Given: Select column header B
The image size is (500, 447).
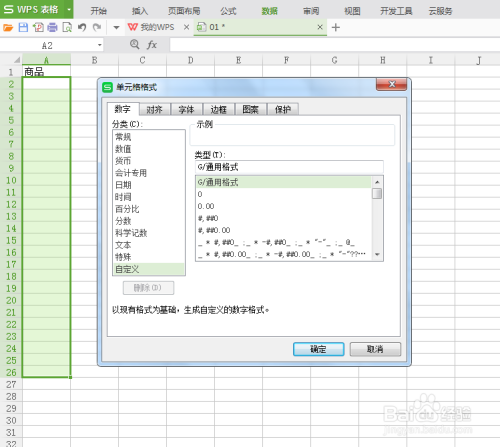Looking at the screenshot, I should point(94,60).
